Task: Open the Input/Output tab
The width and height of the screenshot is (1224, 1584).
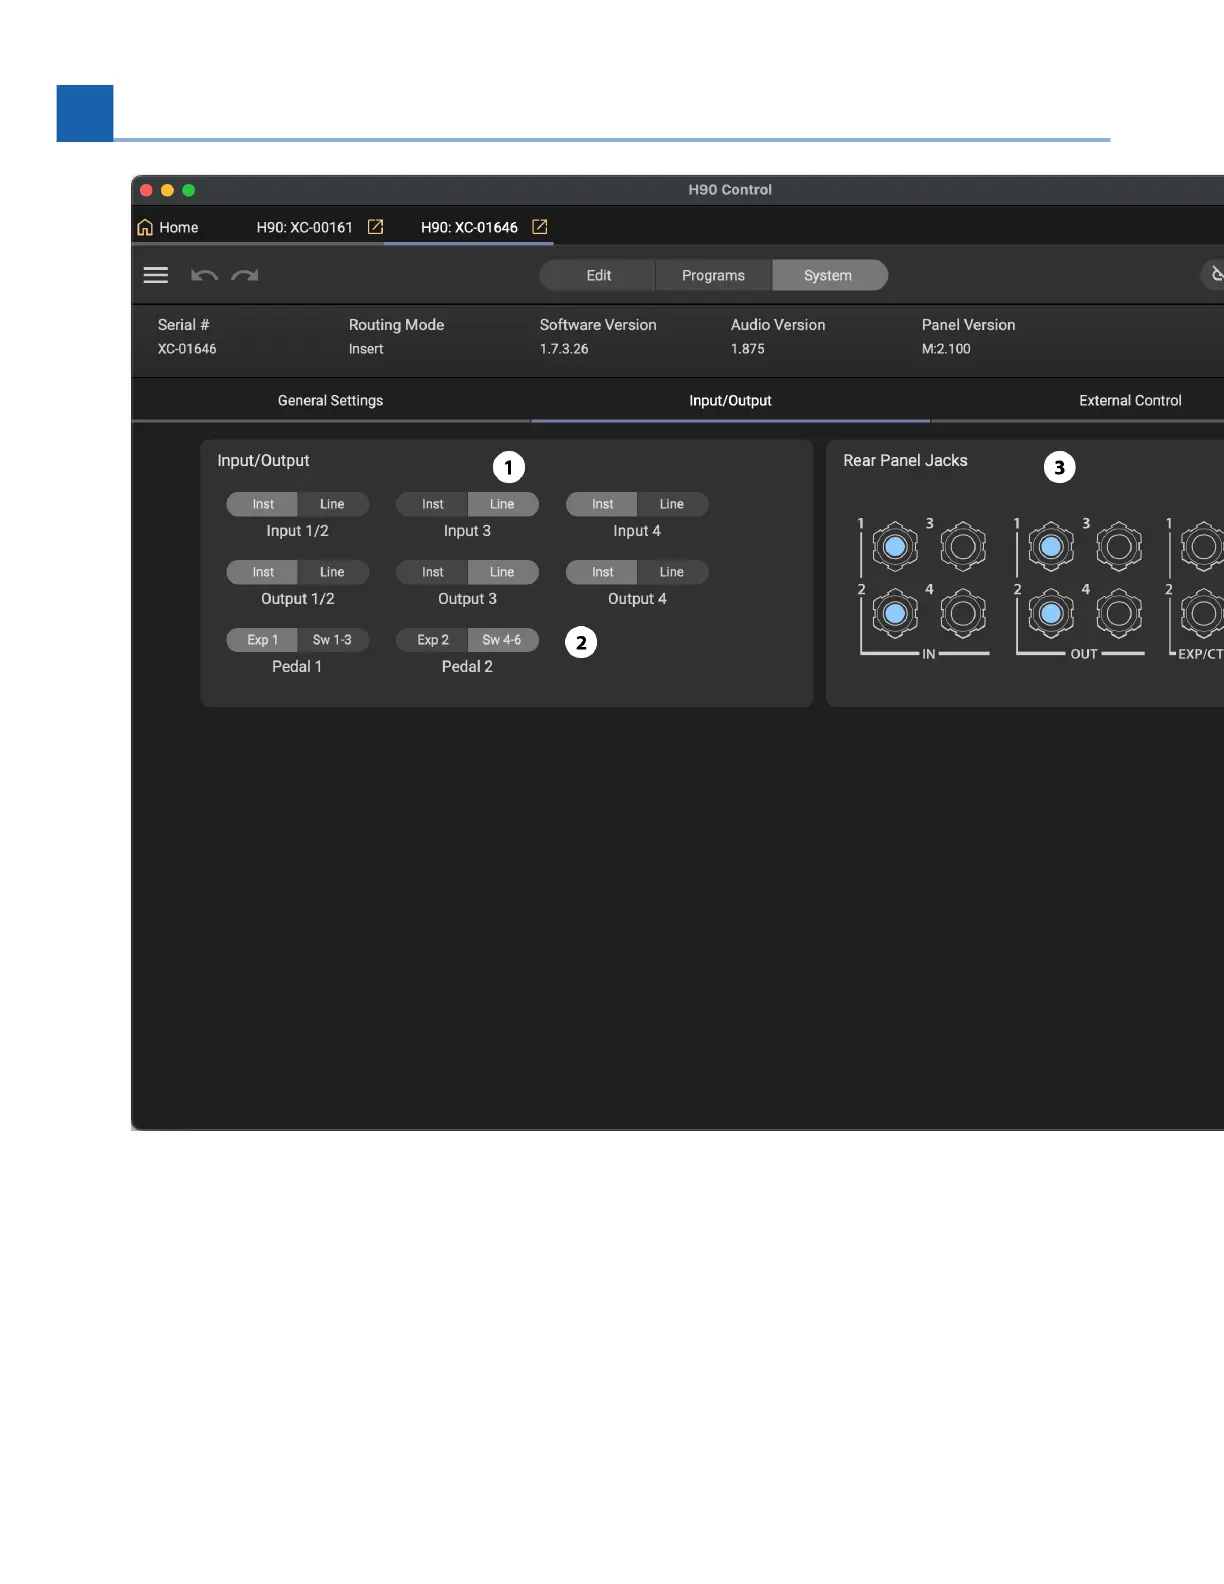Action: 730,400
